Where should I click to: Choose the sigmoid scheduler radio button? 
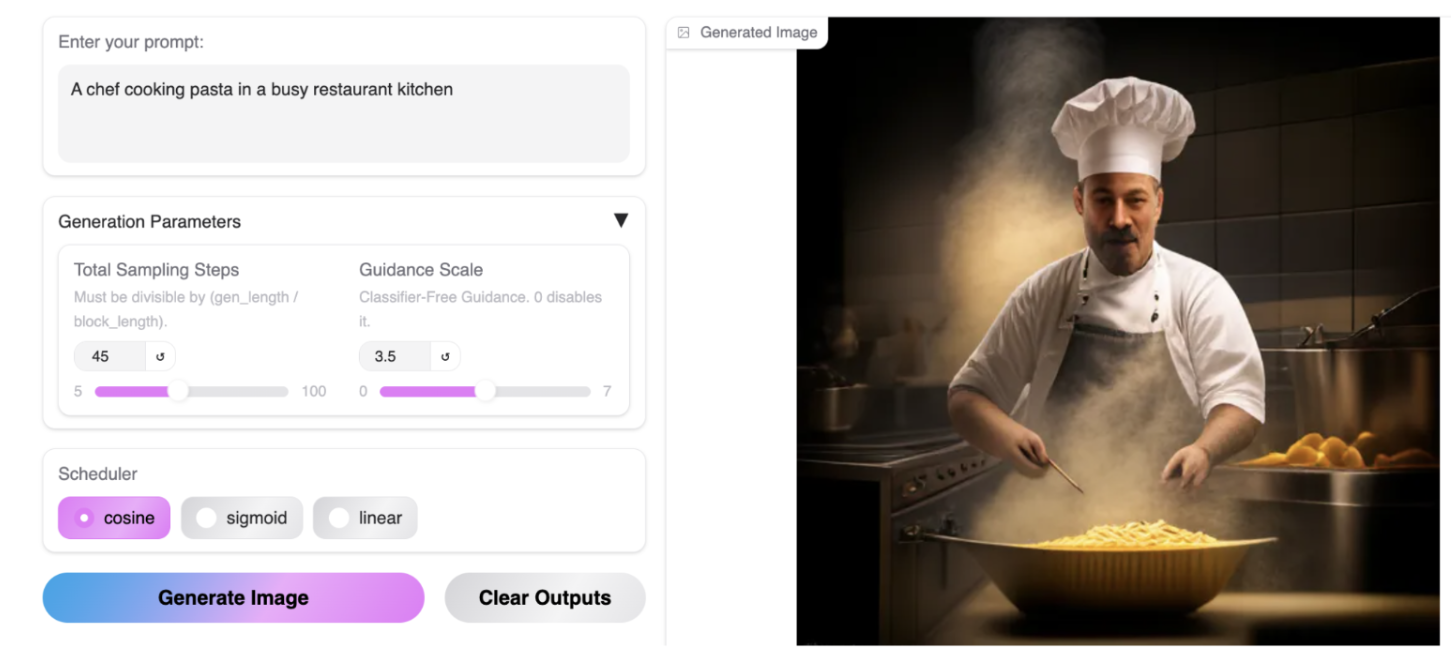click(242, 518)
